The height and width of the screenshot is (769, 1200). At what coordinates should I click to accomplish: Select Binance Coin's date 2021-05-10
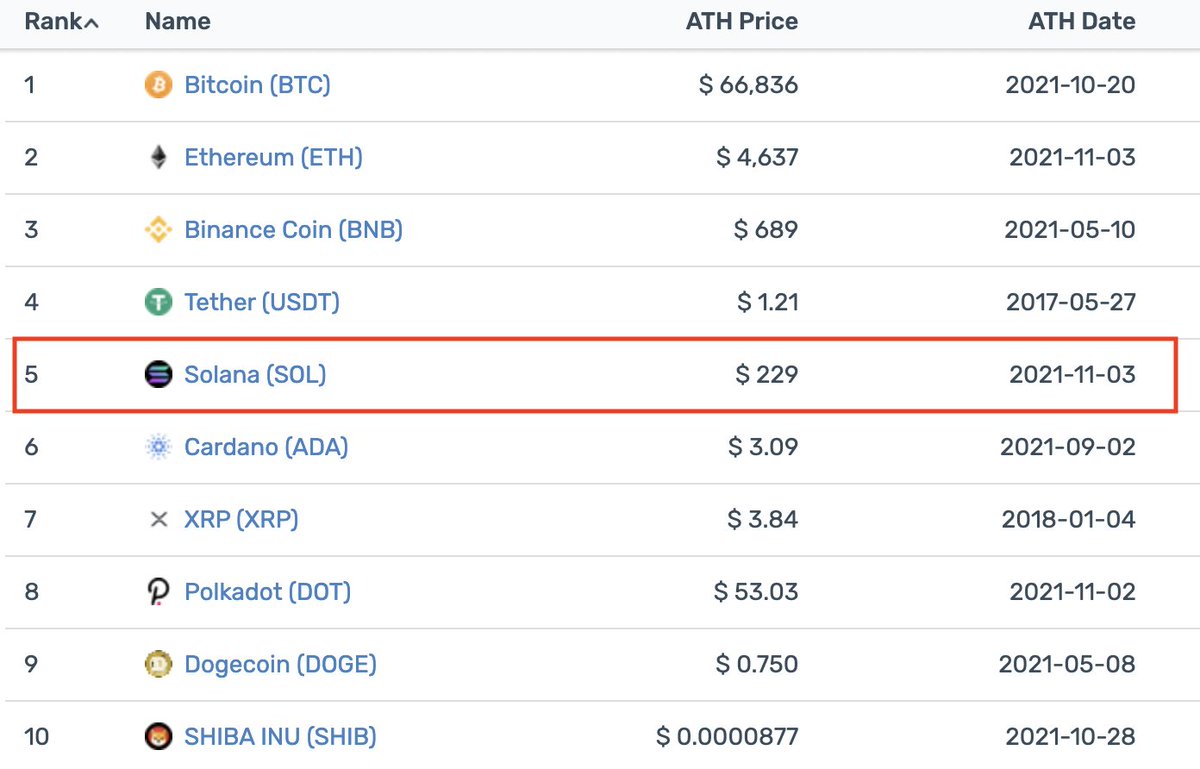(x=1070, y=230)
